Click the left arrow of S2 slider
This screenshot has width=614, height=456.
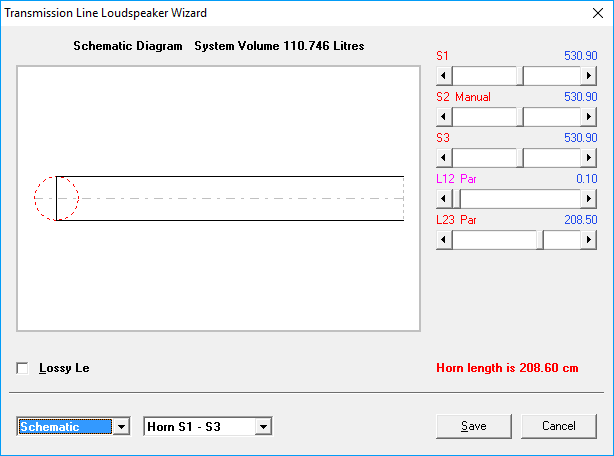pyautogui.click(x=445, y=117)
